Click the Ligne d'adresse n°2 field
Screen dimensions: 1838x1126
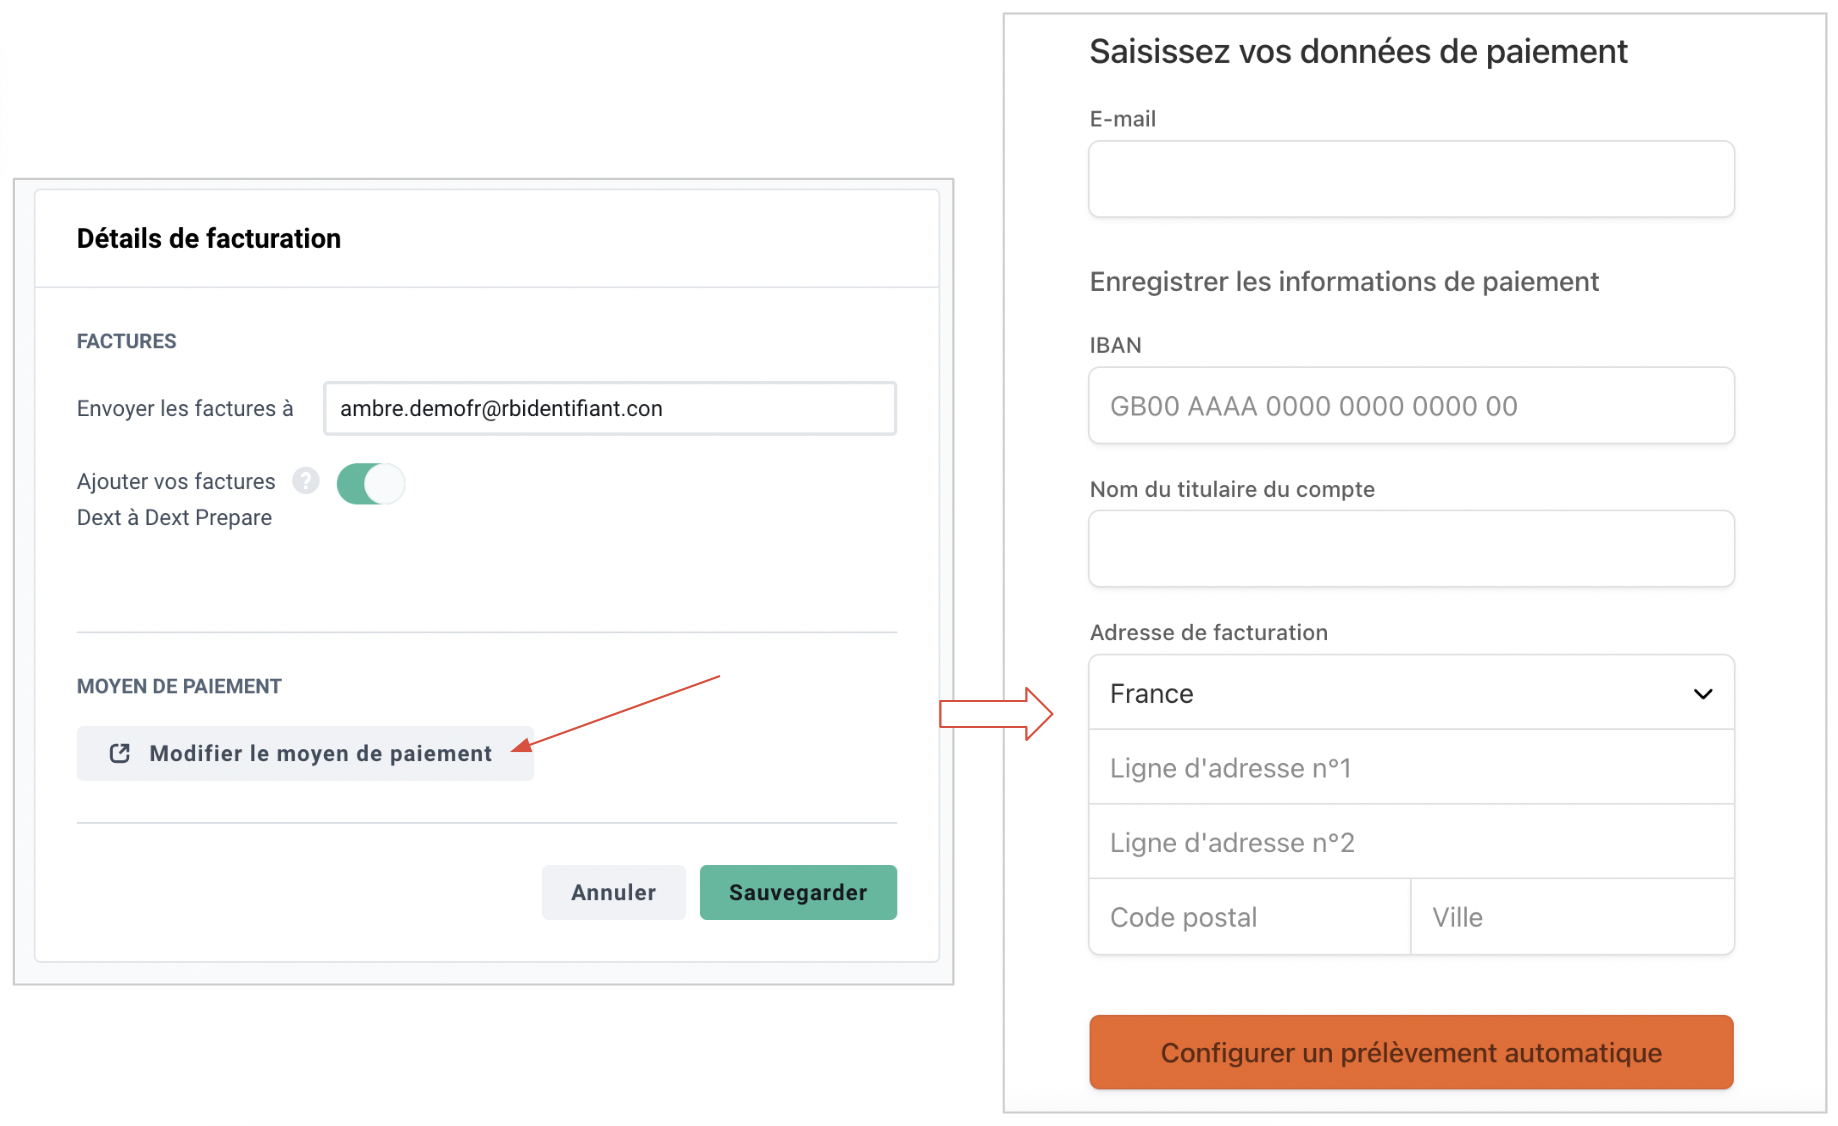click(1411, 842)
